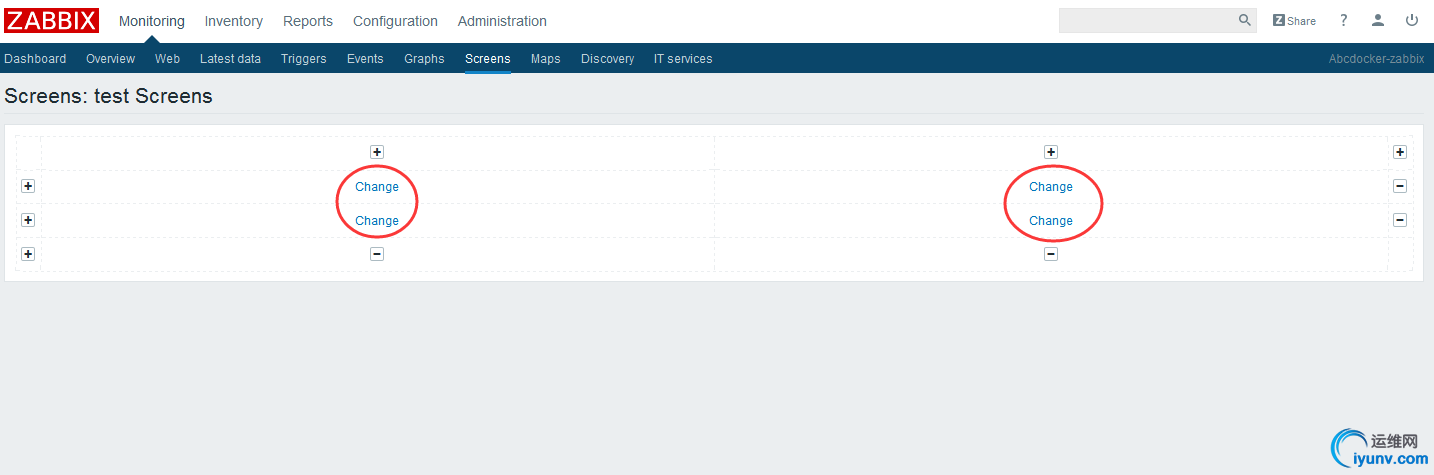Click the plus icon at the top-right grid corner
The width and height of the screenshot is (1434, 475).
tap(1400, 152)
